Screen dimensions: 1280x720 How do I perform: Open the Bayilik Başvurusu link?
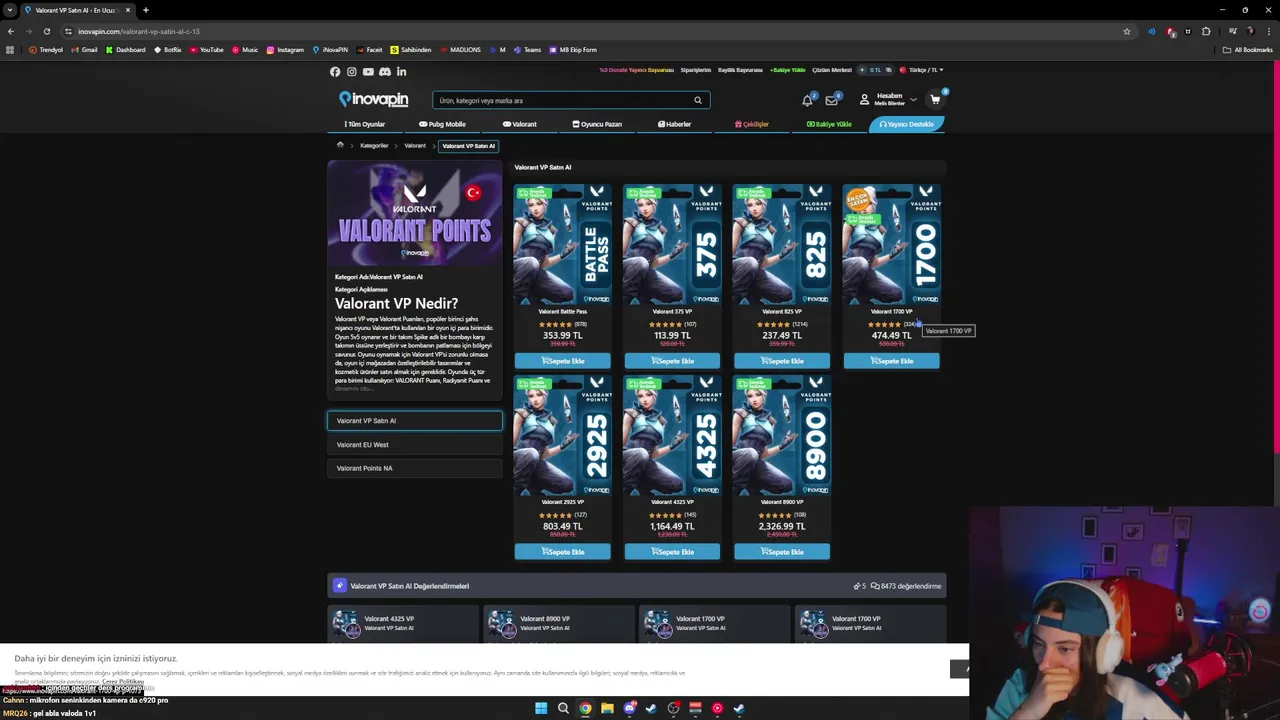point(740,70)
